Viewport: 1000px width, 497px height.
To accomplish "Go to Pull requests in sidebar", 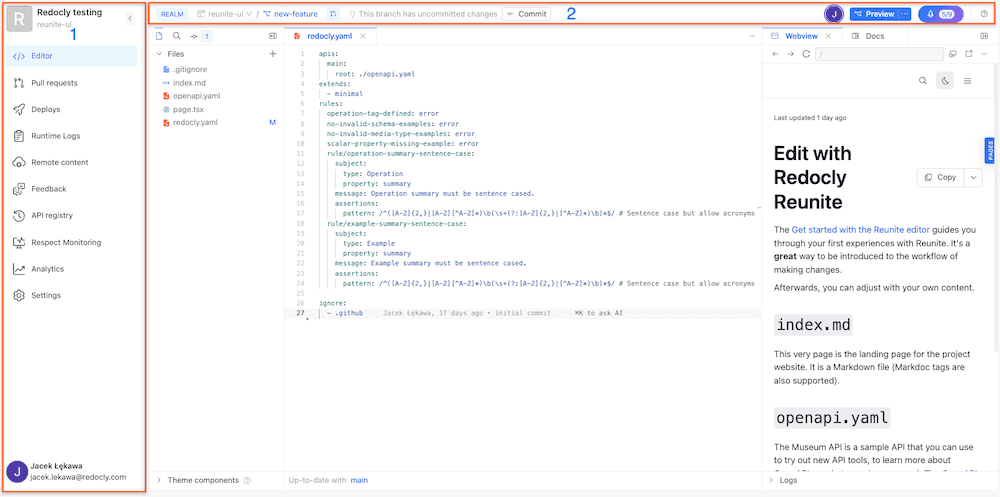I will point(71,83).
